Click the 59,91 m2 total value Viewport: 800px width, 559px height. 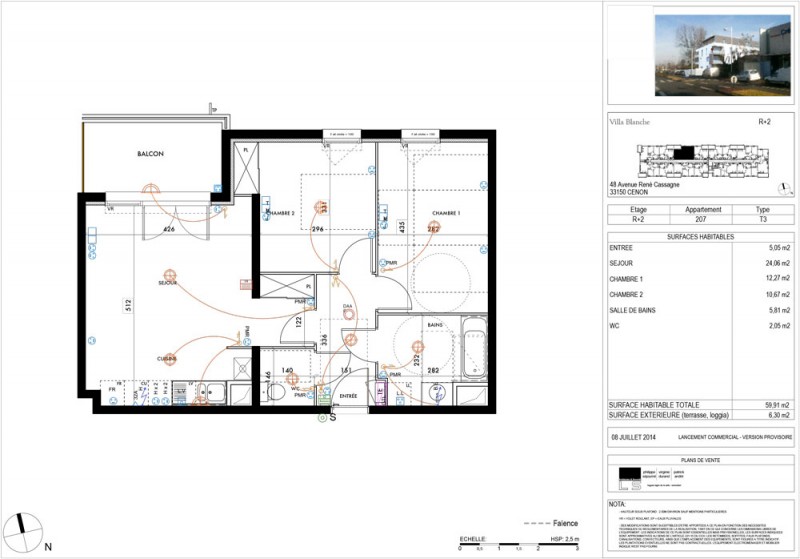pyautogui.click(x=777, y=405)
